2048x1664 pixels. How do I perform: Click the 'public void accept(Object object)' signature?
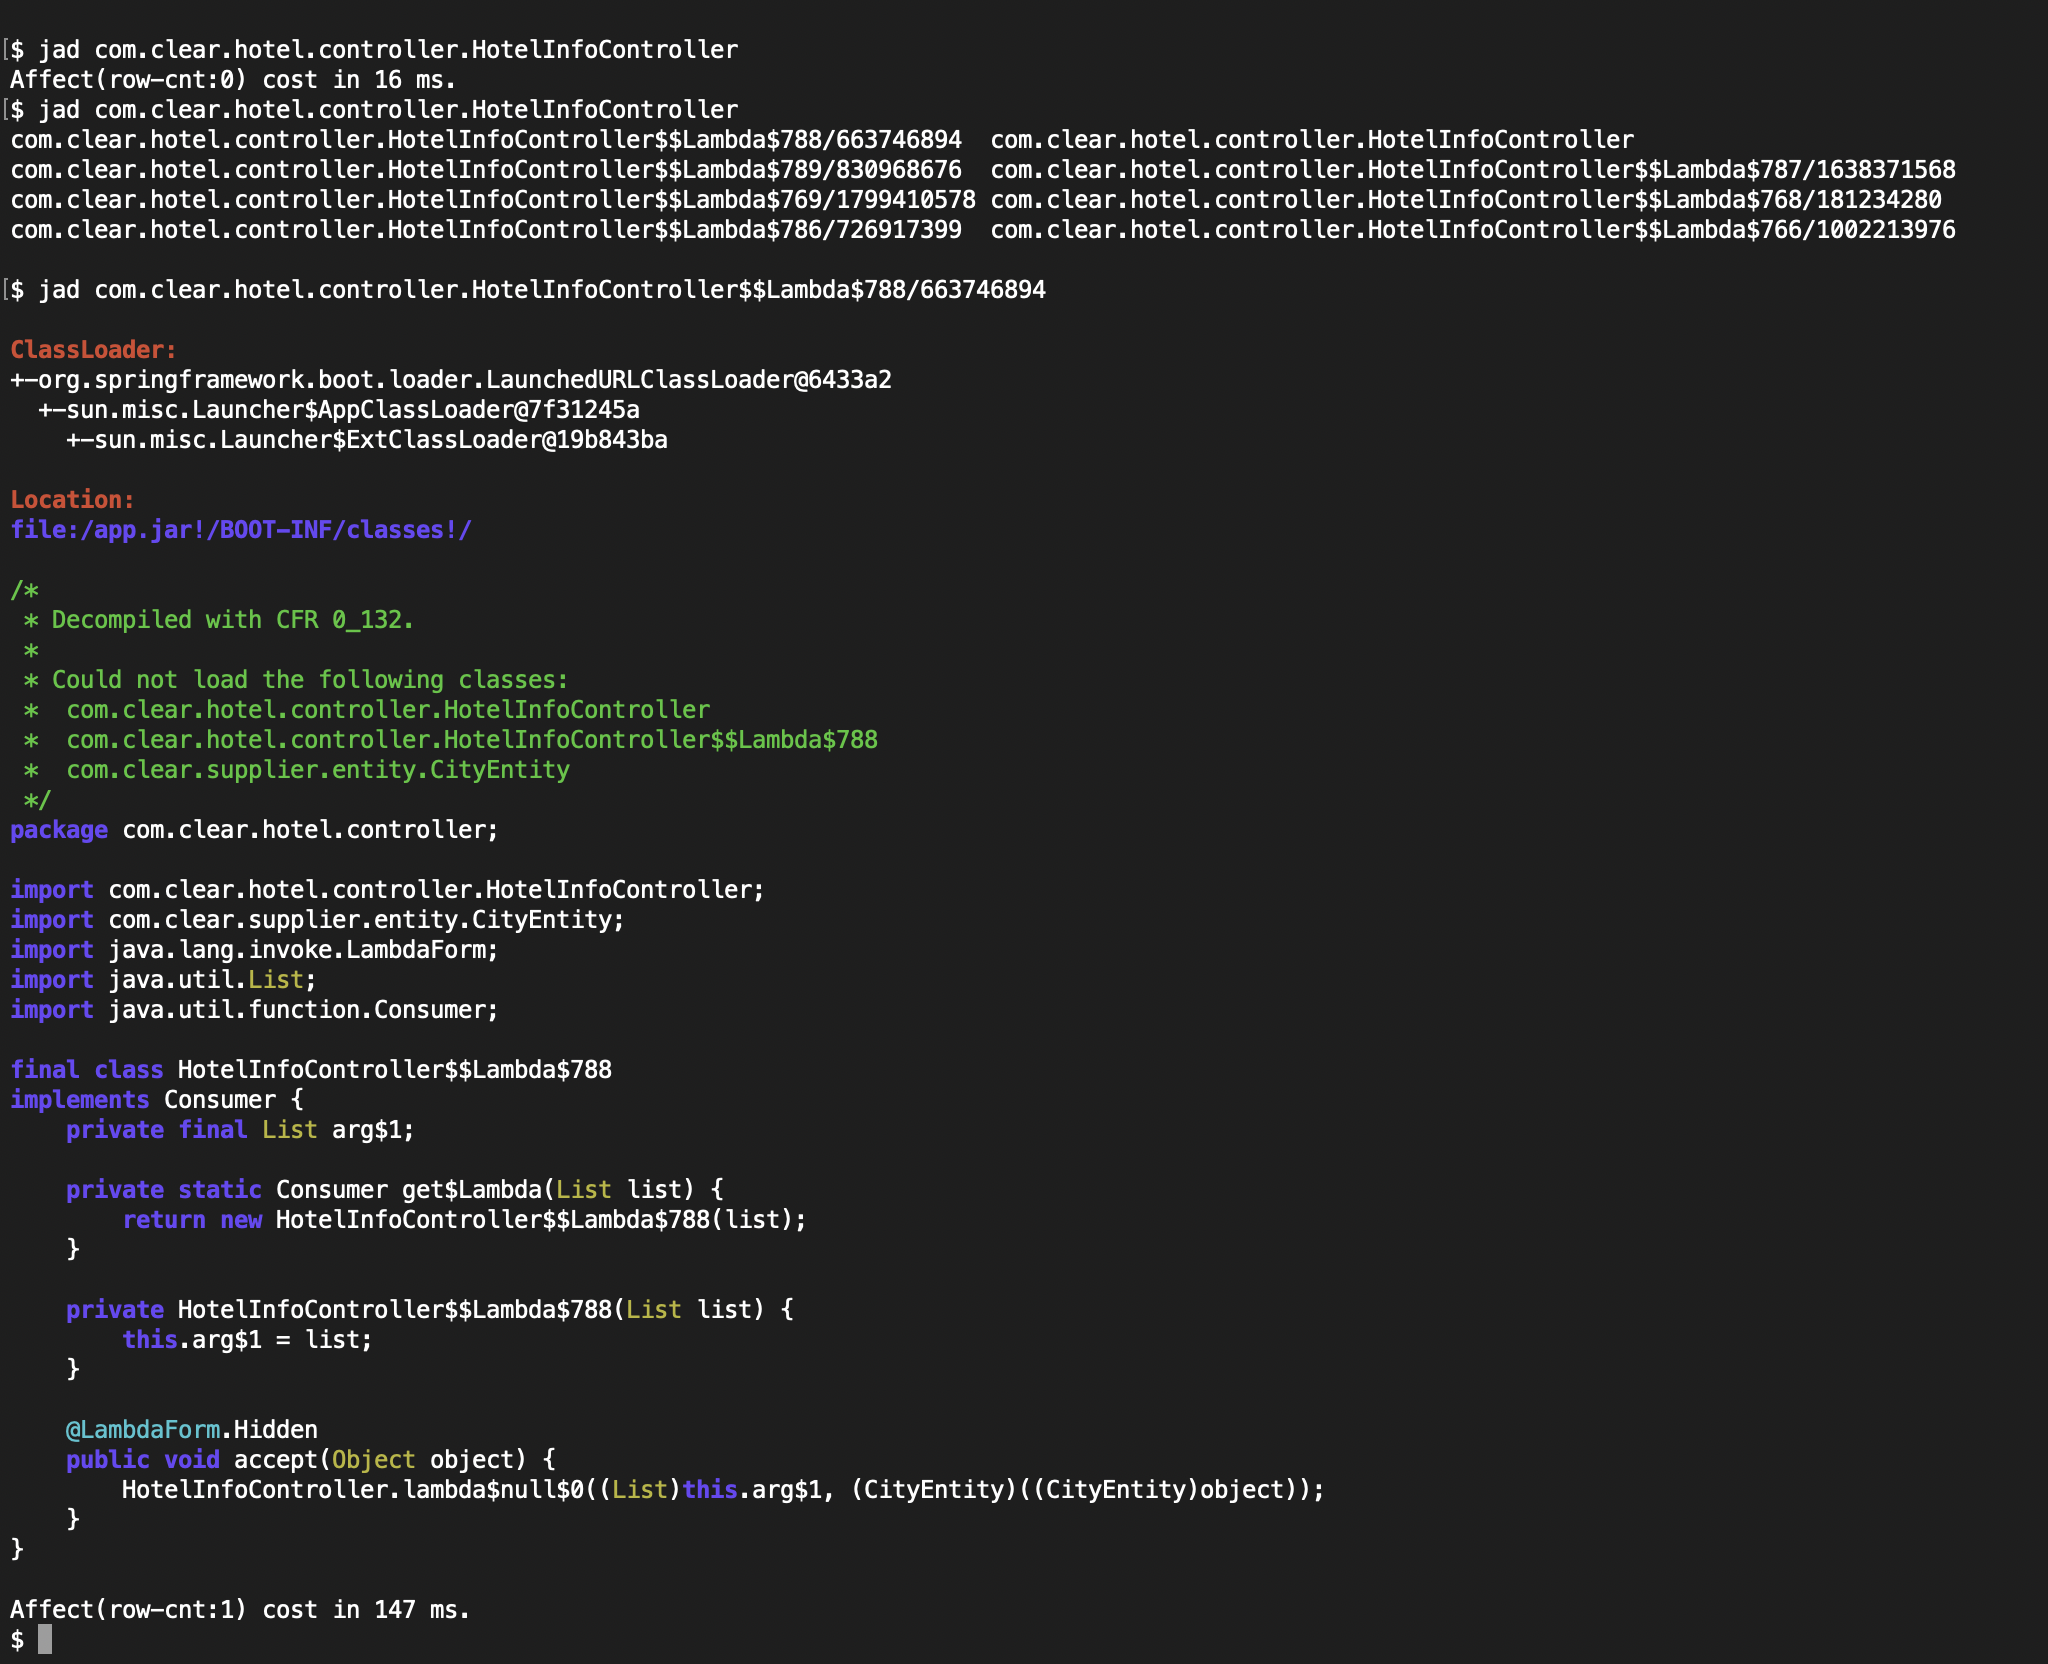pyautogui.click(x=310, y=1460)
